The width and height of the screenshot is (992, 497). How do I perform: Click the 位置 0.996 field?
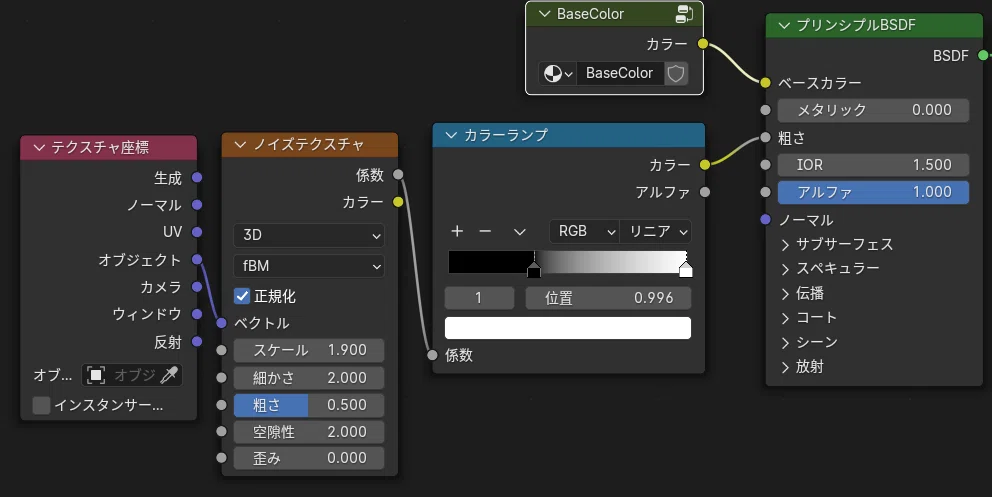click(x=608, y=298)
